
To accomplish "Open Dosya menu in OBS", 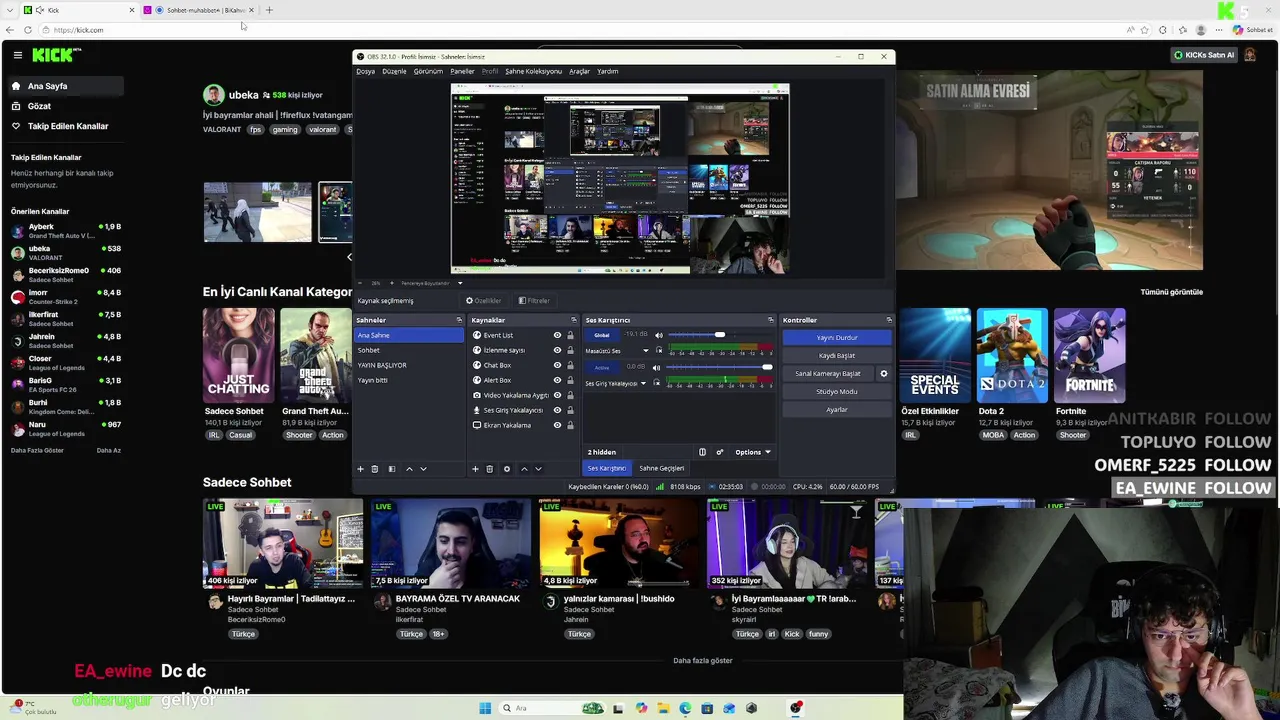I will pyautogui.click(x=365, y=71).
